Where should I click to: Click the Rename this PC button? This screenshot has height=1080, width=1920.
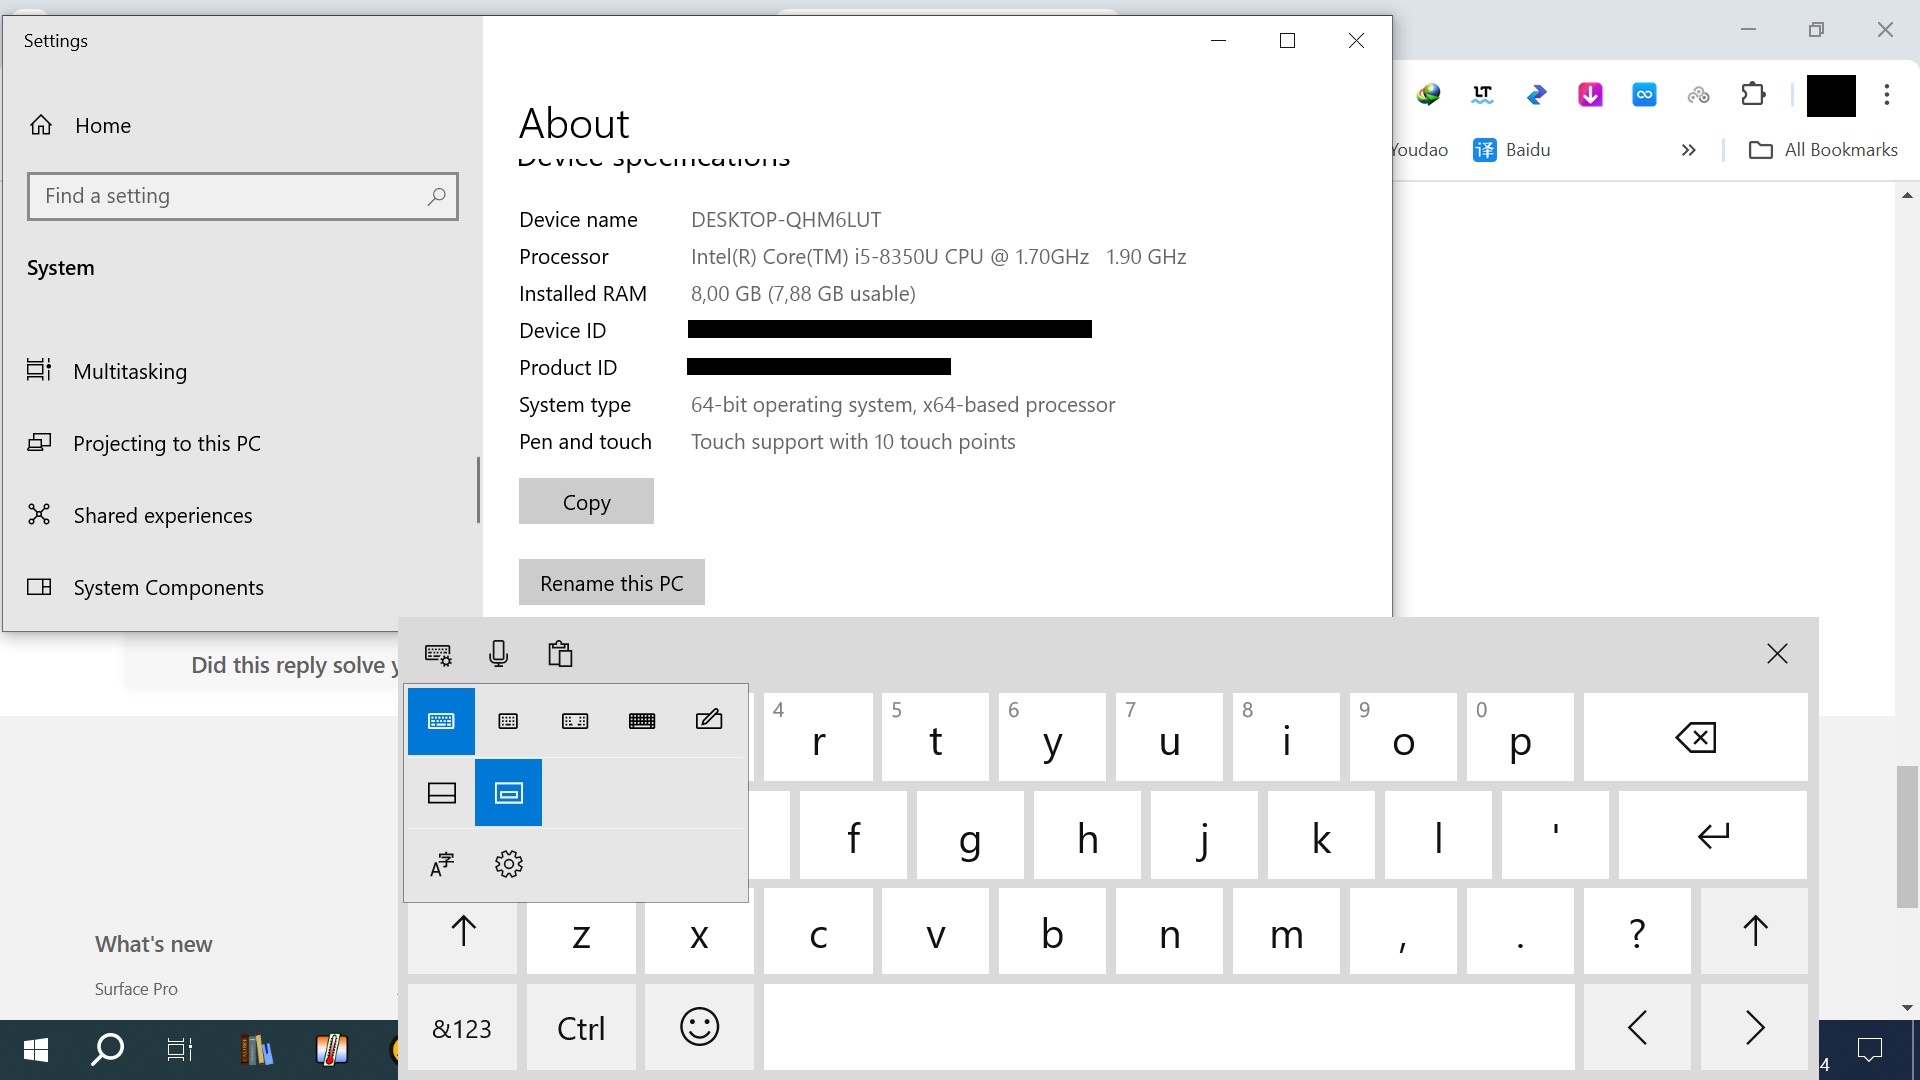pos(611,582)
